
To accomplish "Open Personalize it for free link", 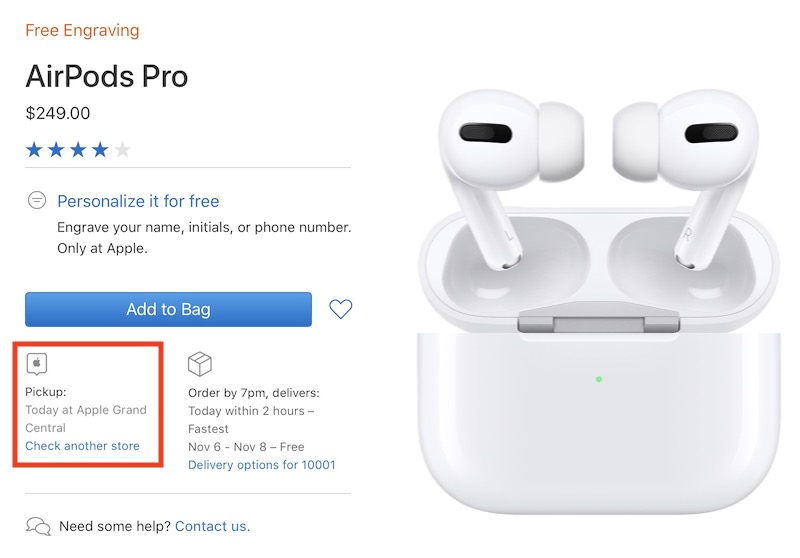I will [138, 201].
